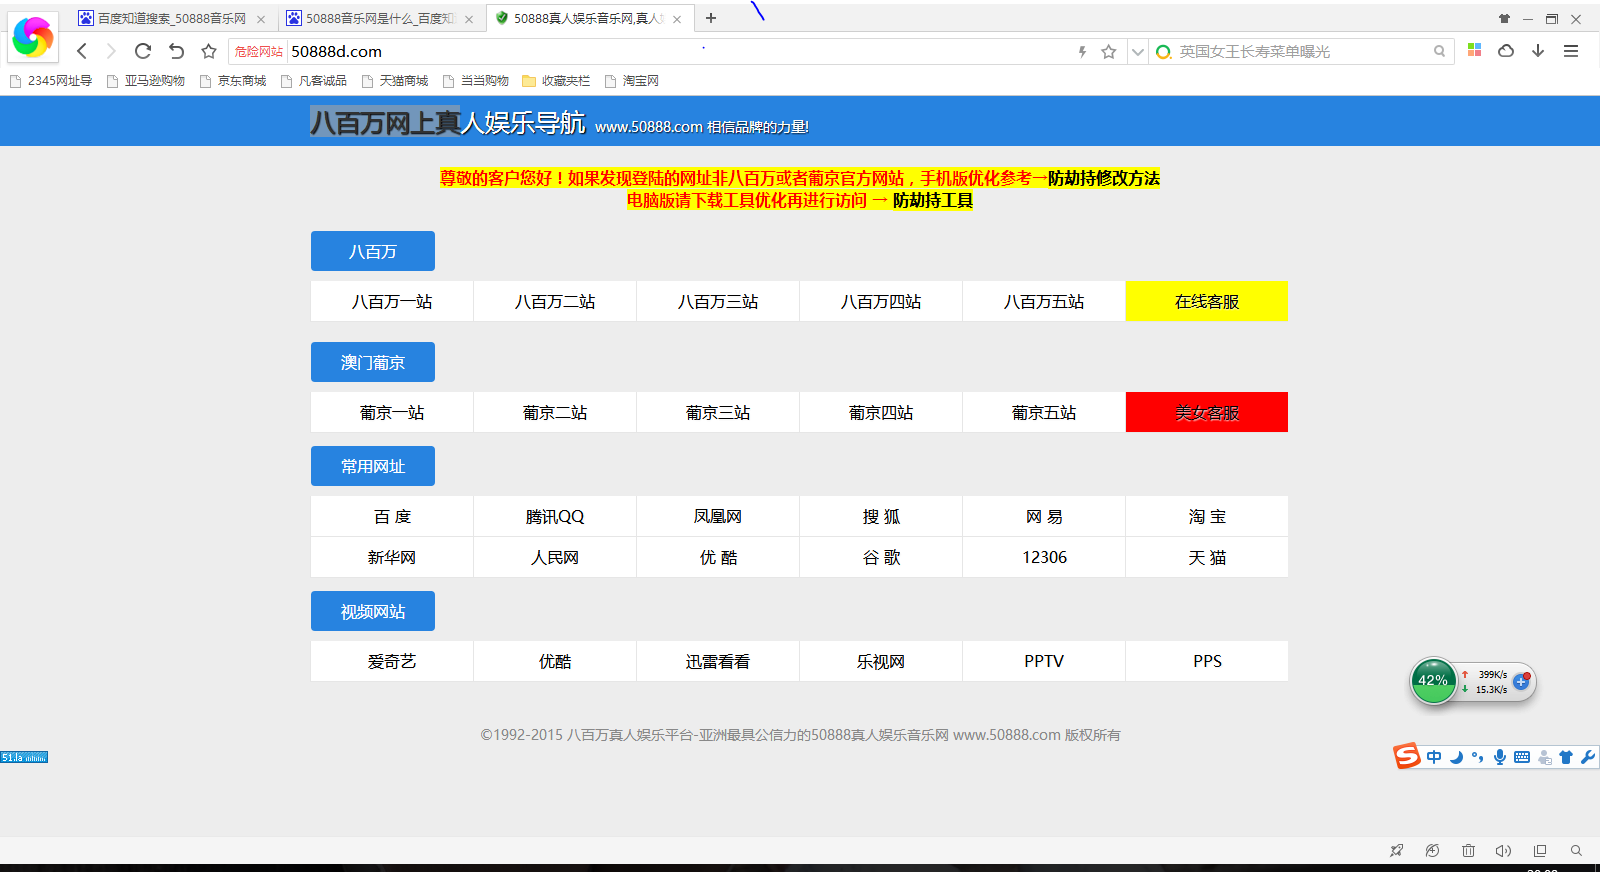1600x872 pixels.
Task: Toggle Sogou moon half/full-width mode
Action: coord(1456,757)
